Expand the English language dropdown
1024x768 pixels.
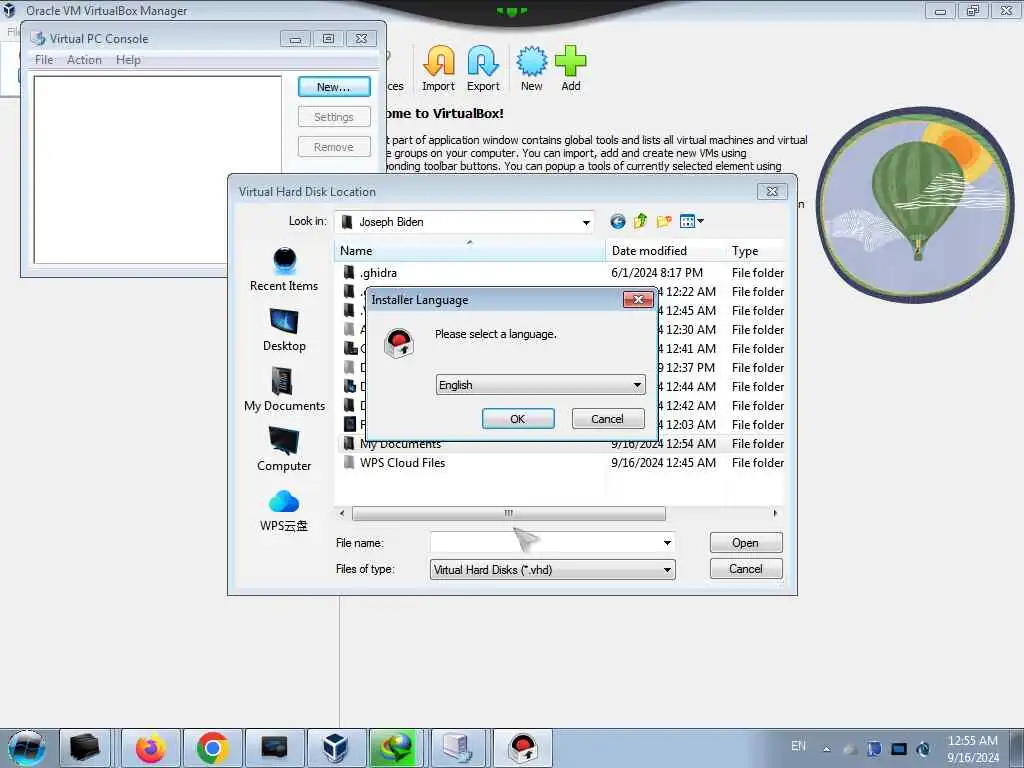tap(637, 385)
